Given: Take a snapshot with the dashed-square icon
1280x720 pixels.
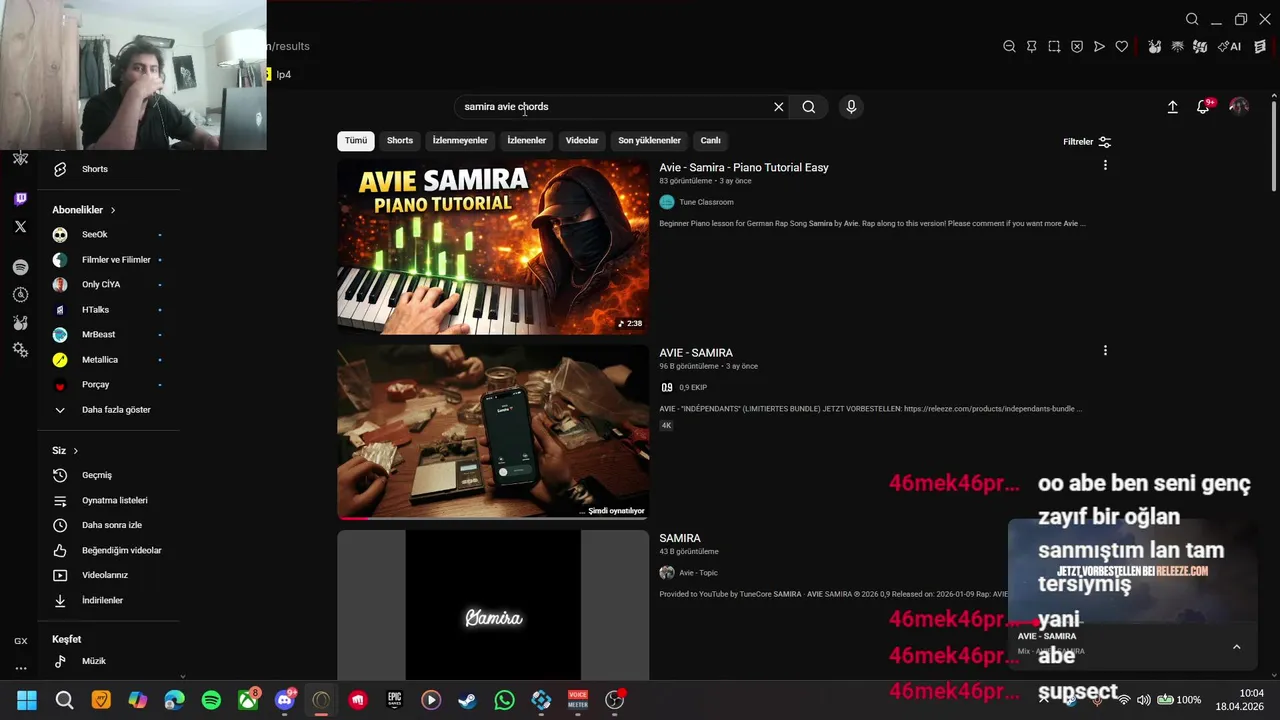Looking at the screenshot, I should [x=1054, y=46].
